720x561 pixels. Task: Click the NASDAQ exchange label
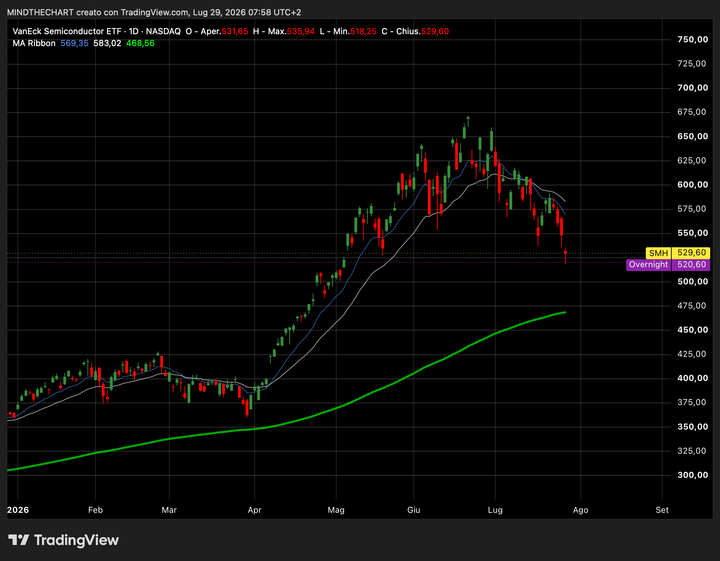[163, 31]
